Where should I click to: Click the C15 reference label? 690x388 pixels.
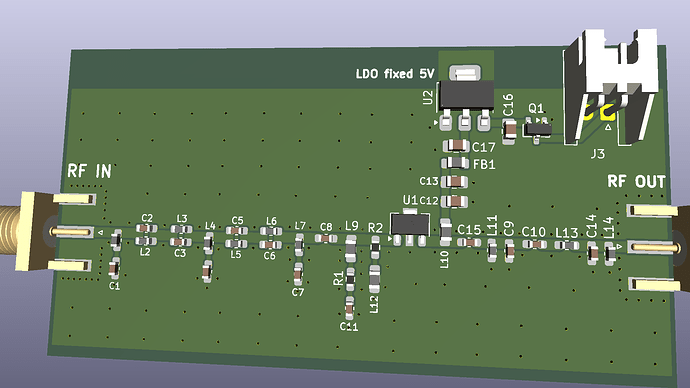click(469, 230)
